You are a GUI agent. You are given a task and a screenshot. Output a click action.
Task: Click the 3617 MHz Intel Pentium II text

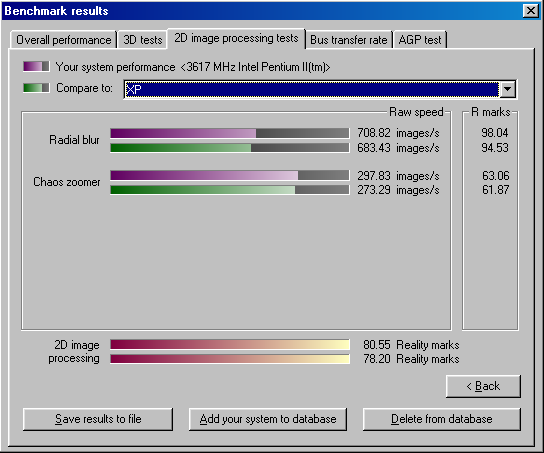tap(255, 67)
